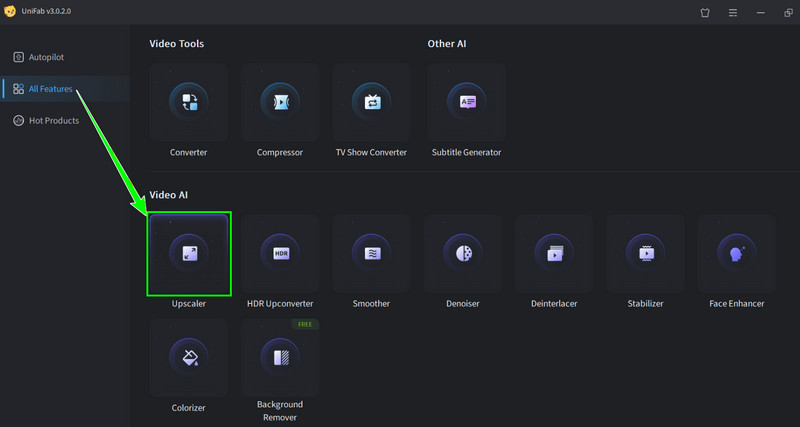The image size is (800, 427).
Task: Click the HDR Upconverter label
Action: click(280, 304)
